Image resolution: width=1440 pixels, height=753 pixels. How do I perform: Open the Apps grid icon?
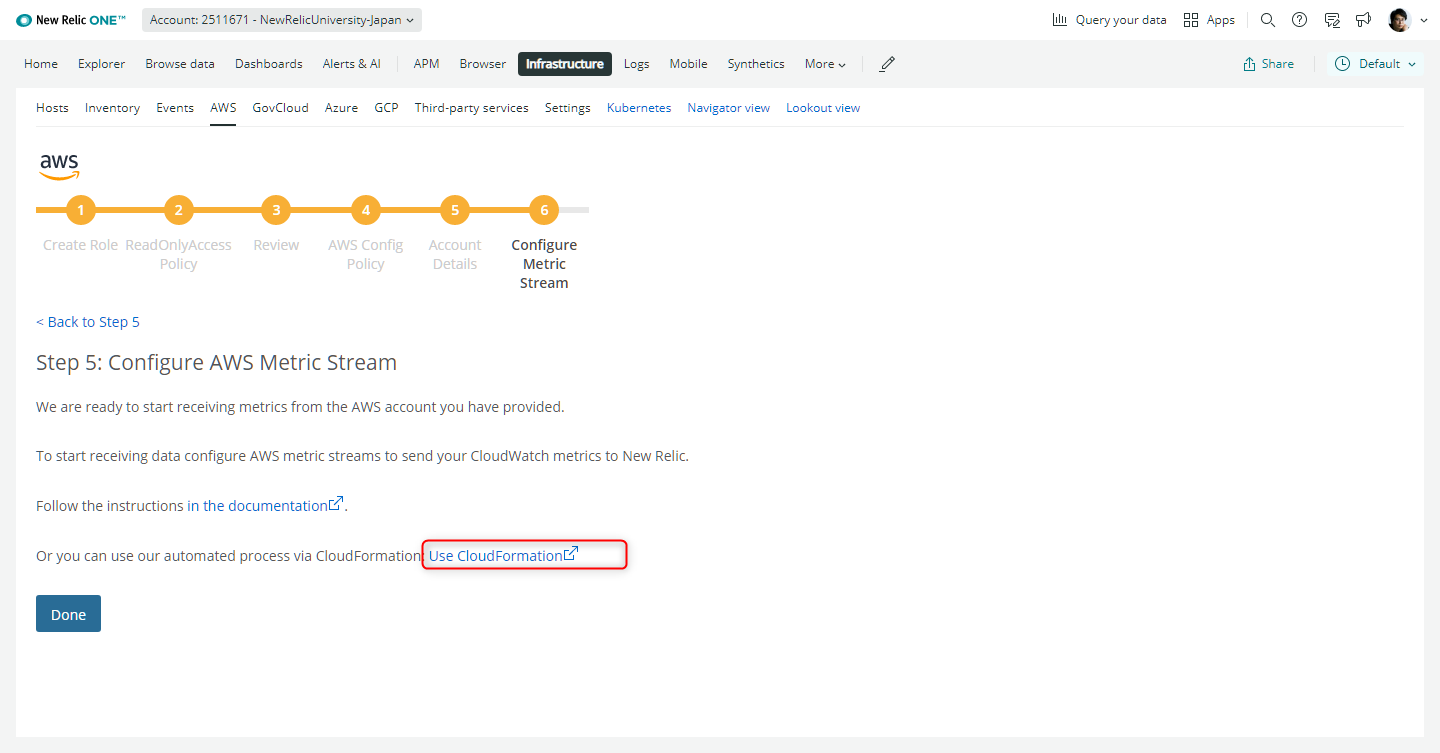click(x=1191, y=20)
